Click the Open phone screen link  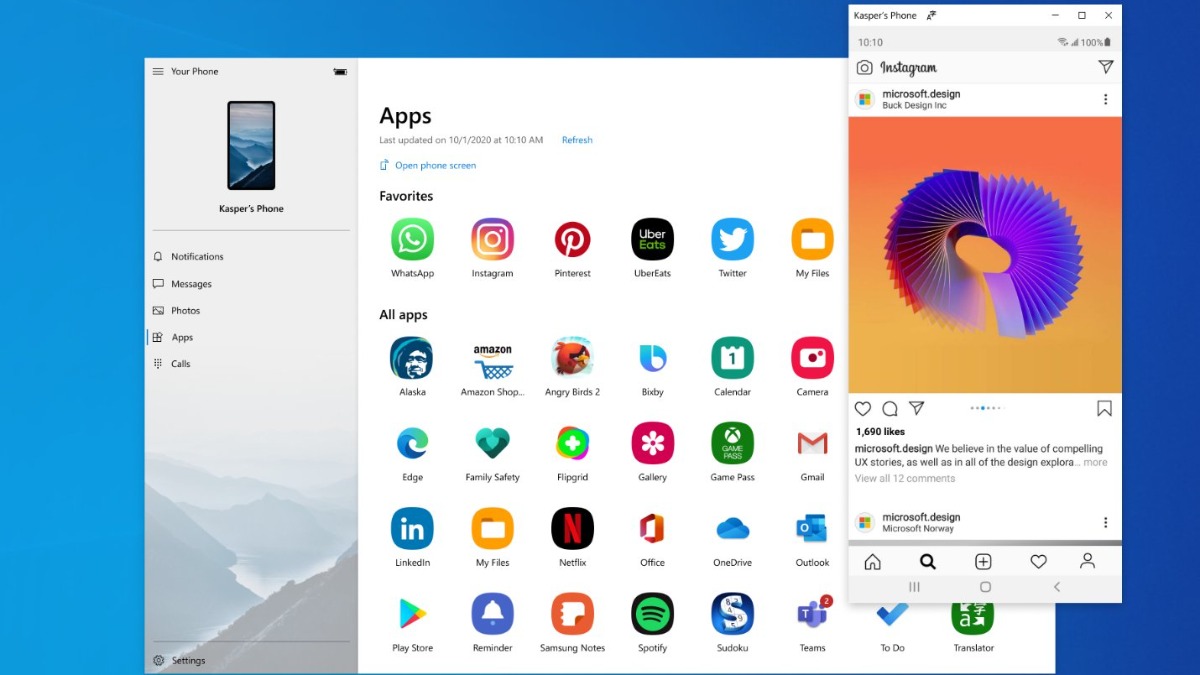pyautogui.click(x=434, y=164)
